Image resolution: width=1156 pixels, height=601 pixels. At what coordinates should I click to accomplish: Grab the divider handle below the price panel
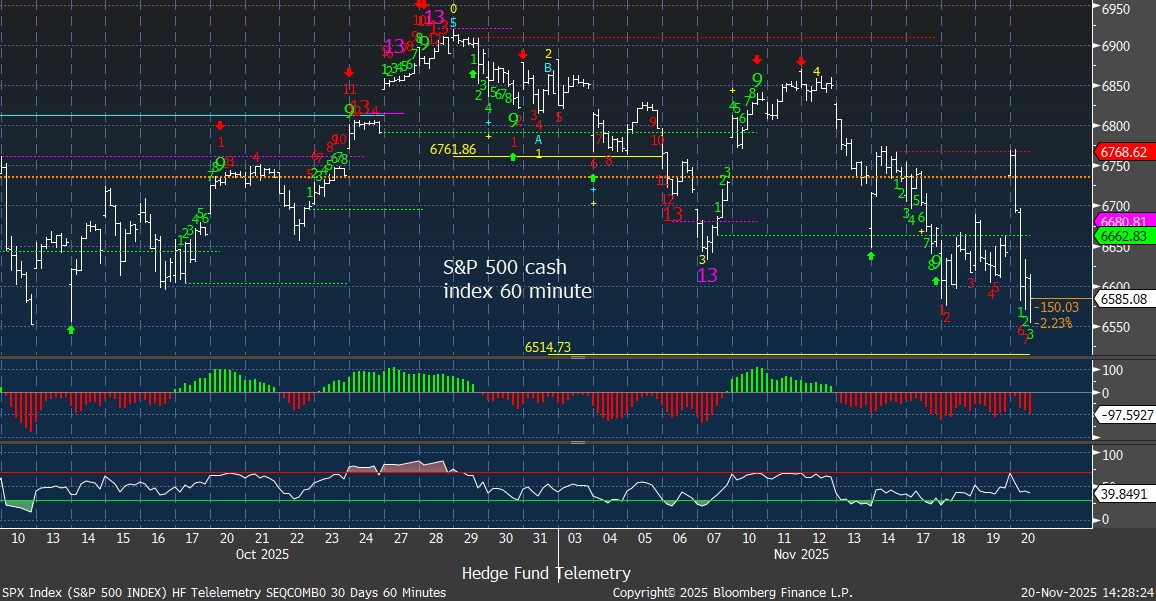coord(577,358)
